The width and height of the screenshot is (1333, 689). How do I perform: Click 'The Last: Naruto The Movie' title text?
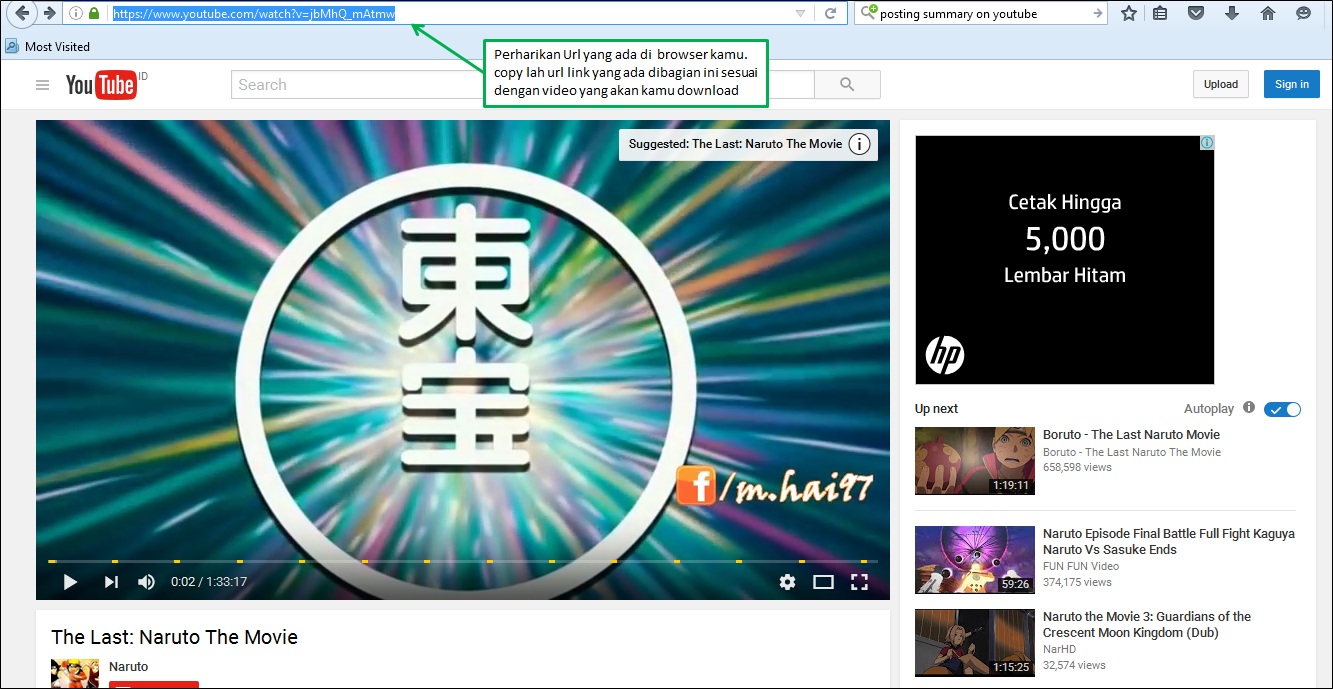[174, 637]
